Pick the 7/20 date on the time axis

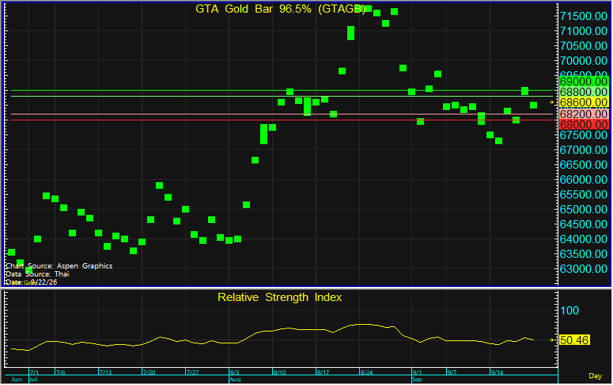click(149, 372)
